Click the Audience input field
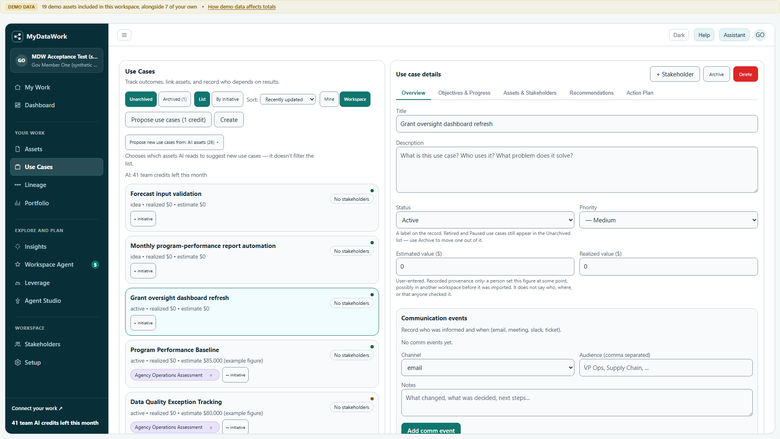This screenshot has width=780, height=439. click(666, 368)
